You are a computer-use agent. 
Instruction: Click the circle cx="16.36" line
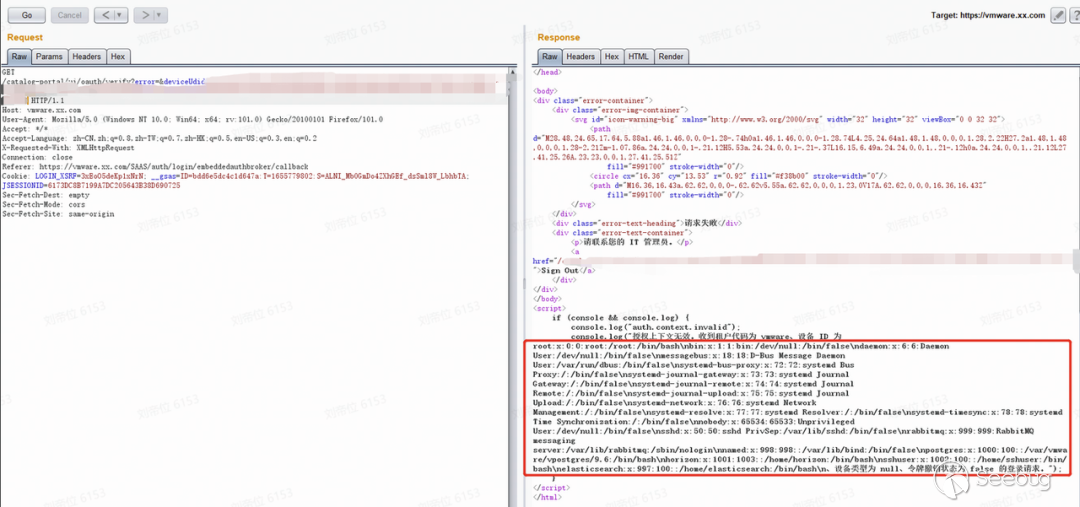pyautogui.click(x=739, y=176)
